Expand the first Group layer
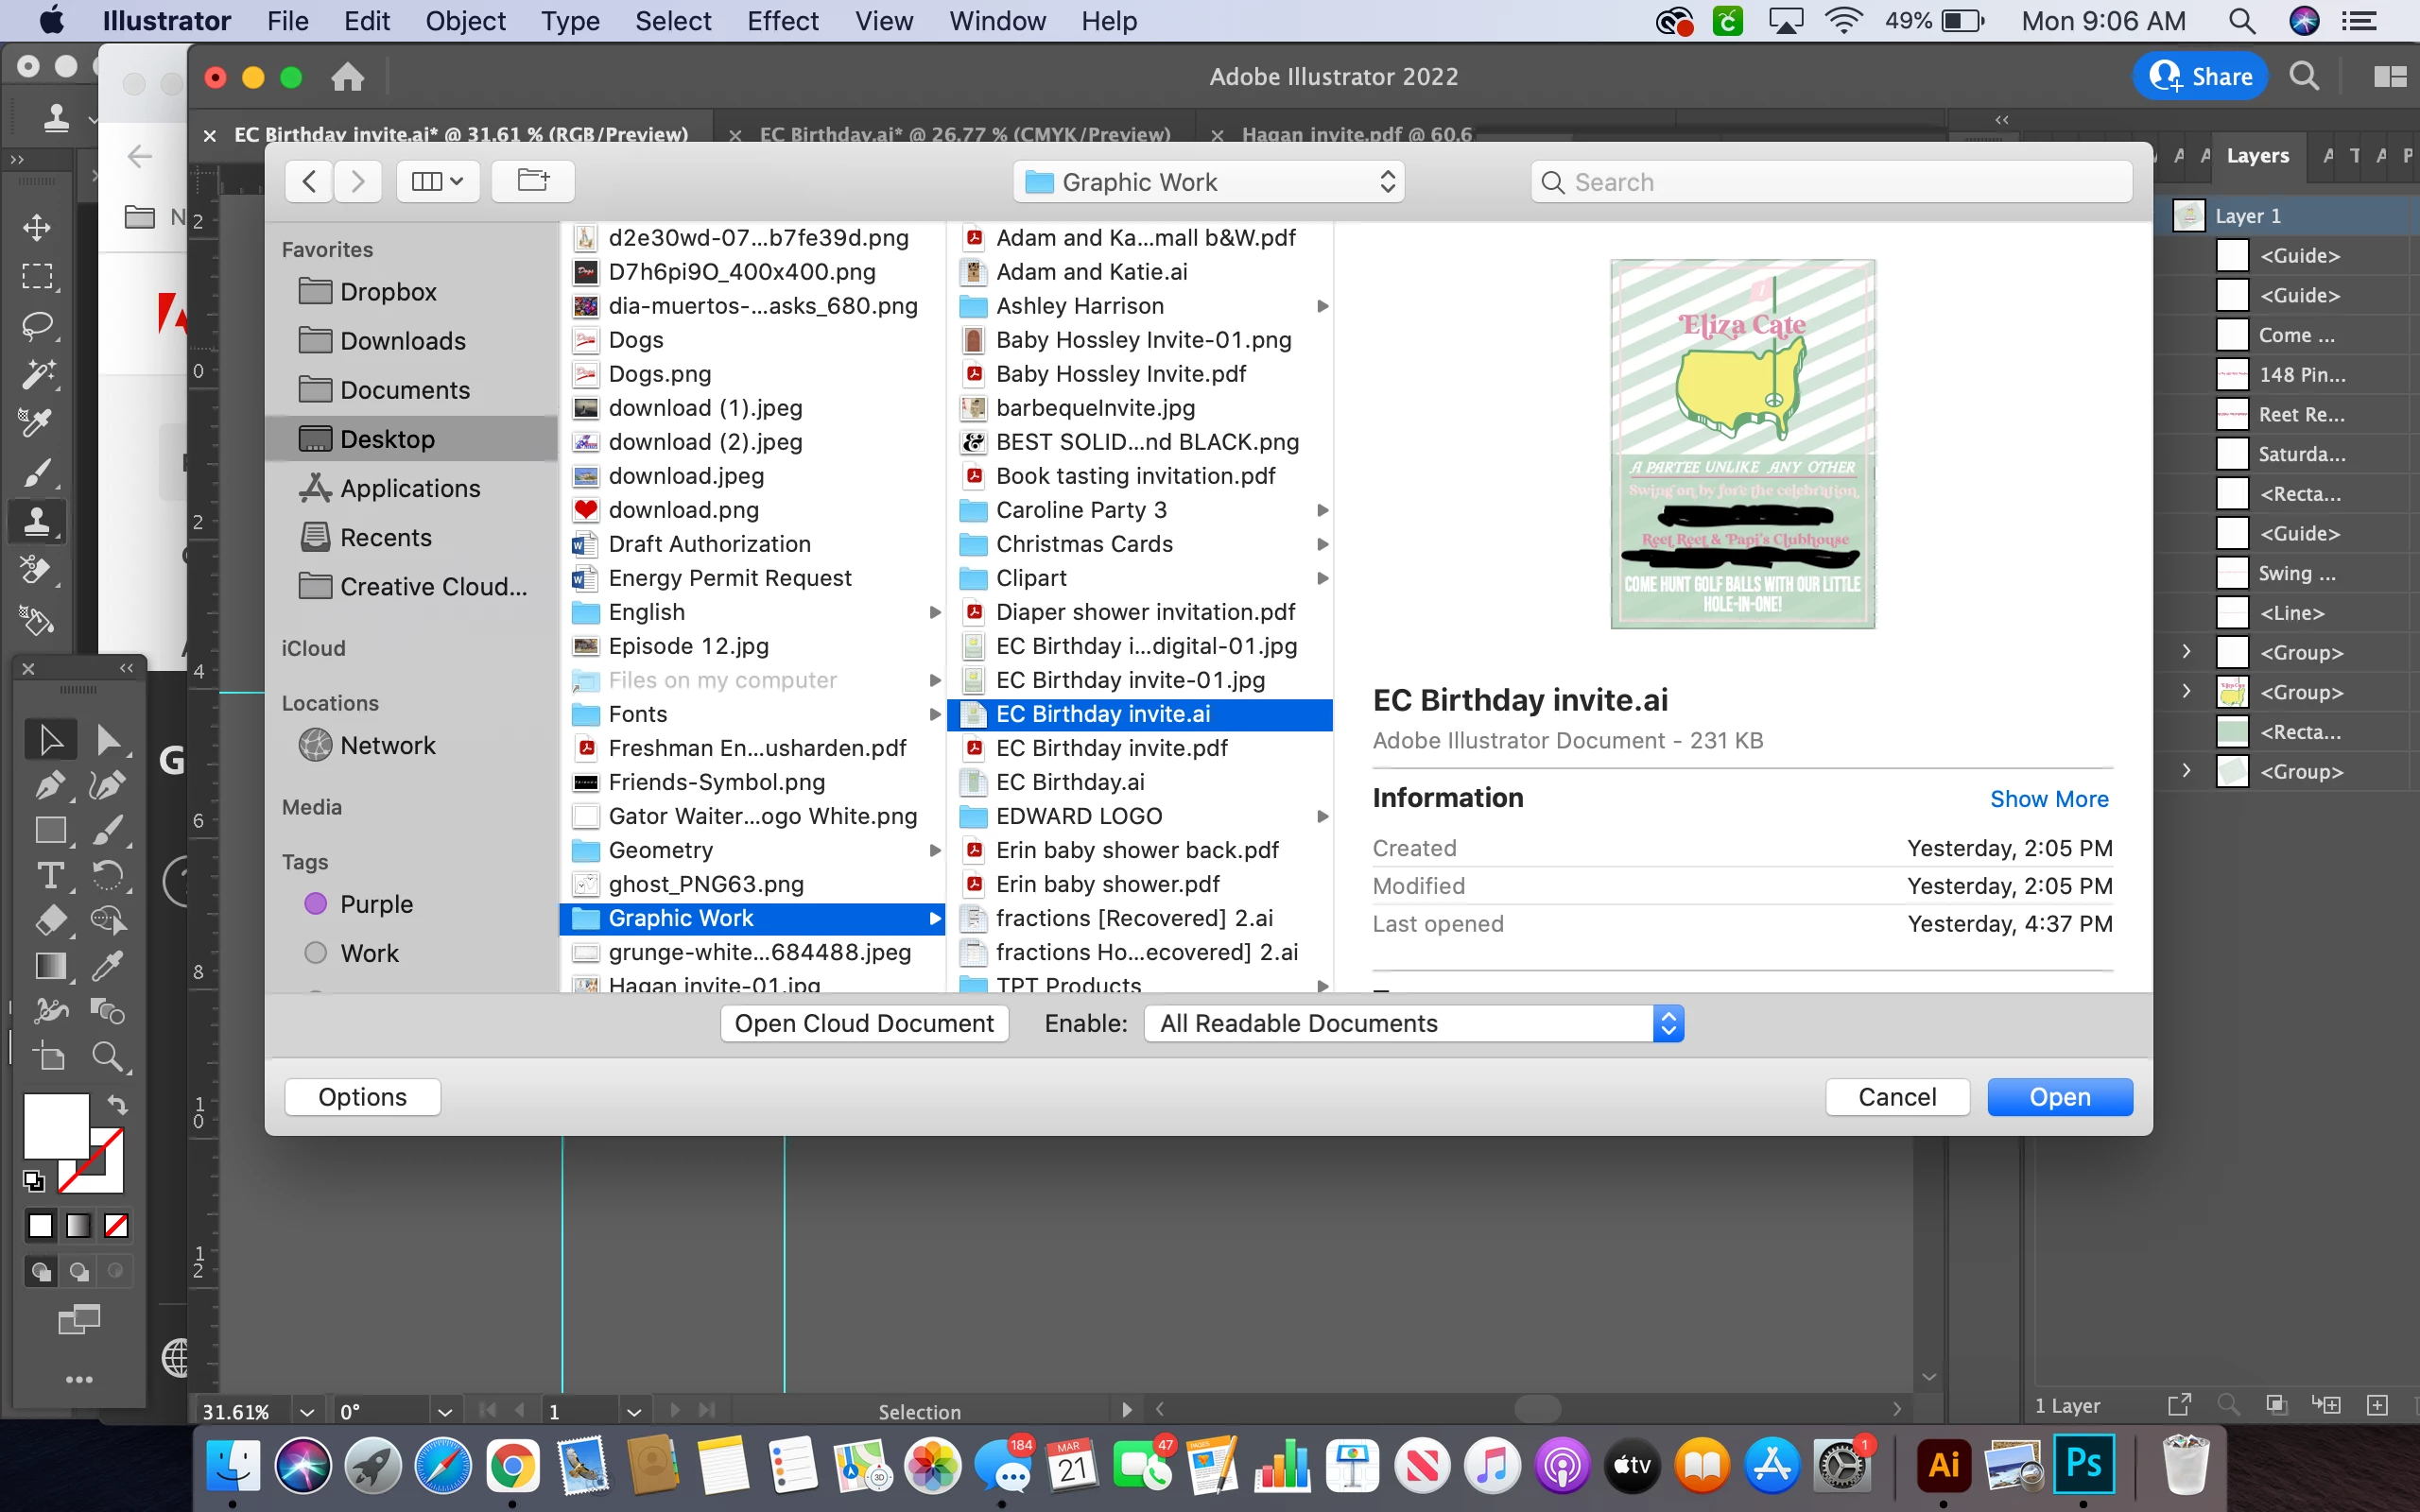Screen dimensions: 2420x1512 pos(2186,652)
